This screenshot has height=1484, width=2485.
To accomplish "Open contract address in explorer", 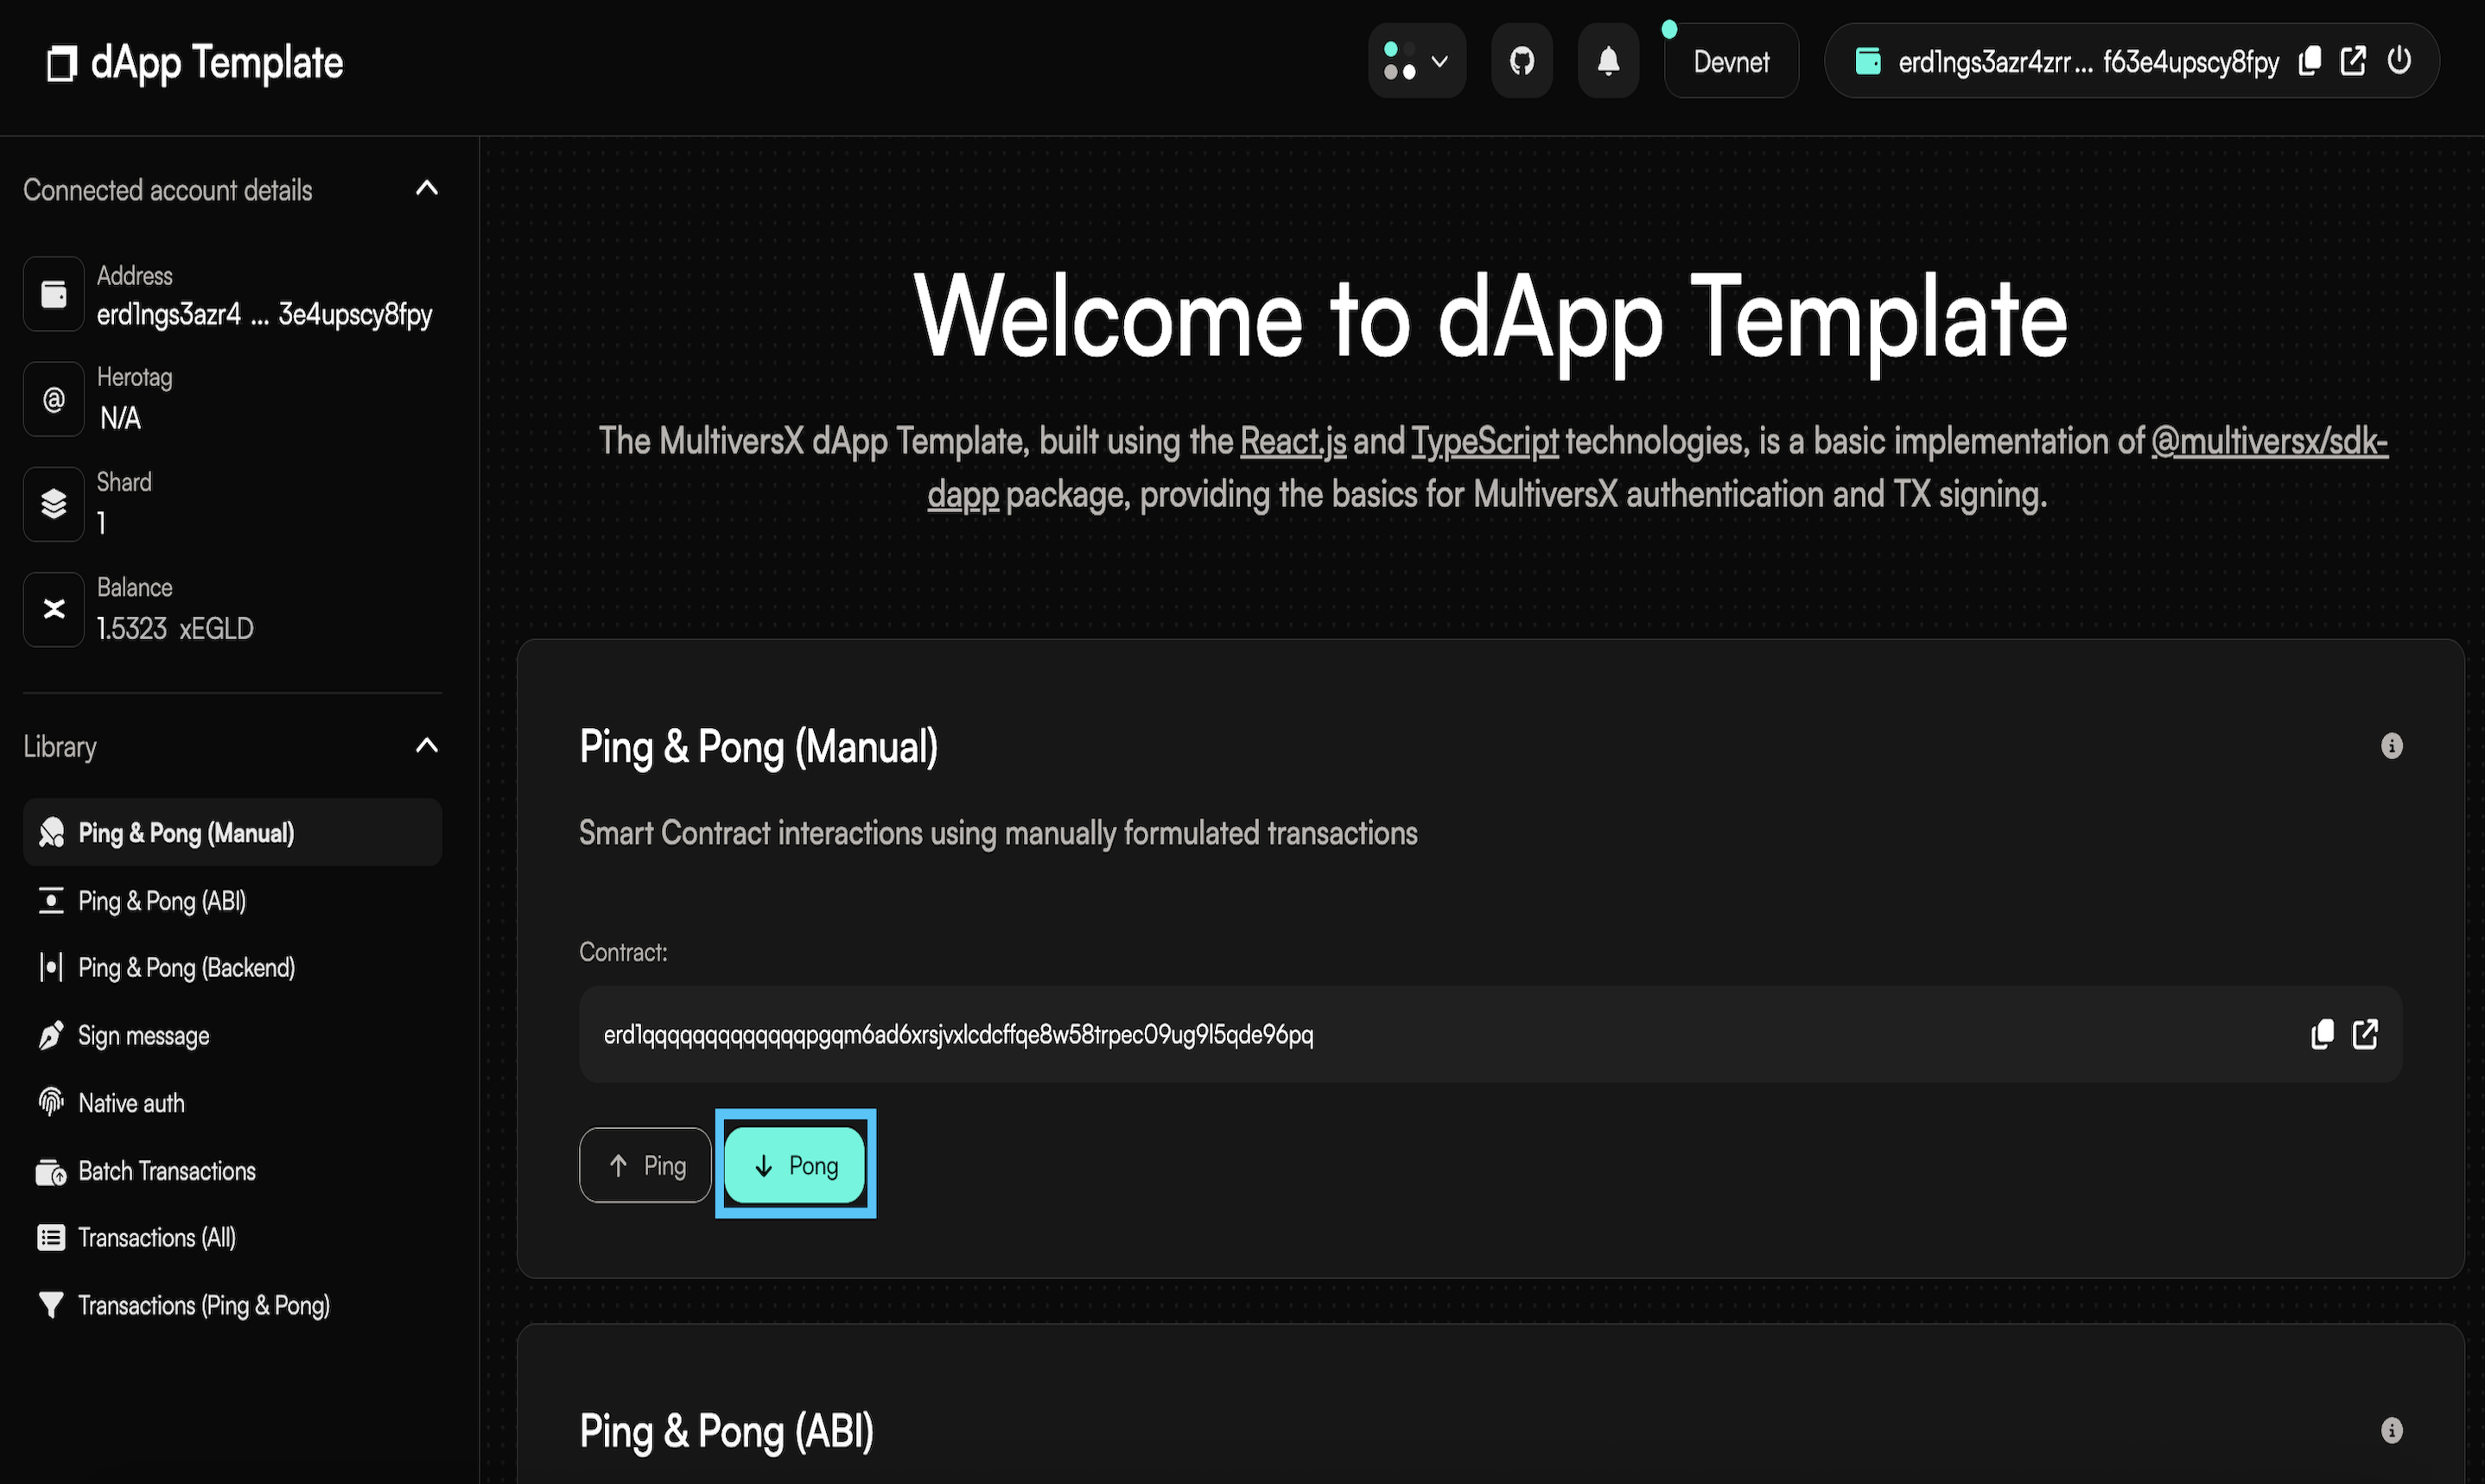I will coord(2365,1034).
